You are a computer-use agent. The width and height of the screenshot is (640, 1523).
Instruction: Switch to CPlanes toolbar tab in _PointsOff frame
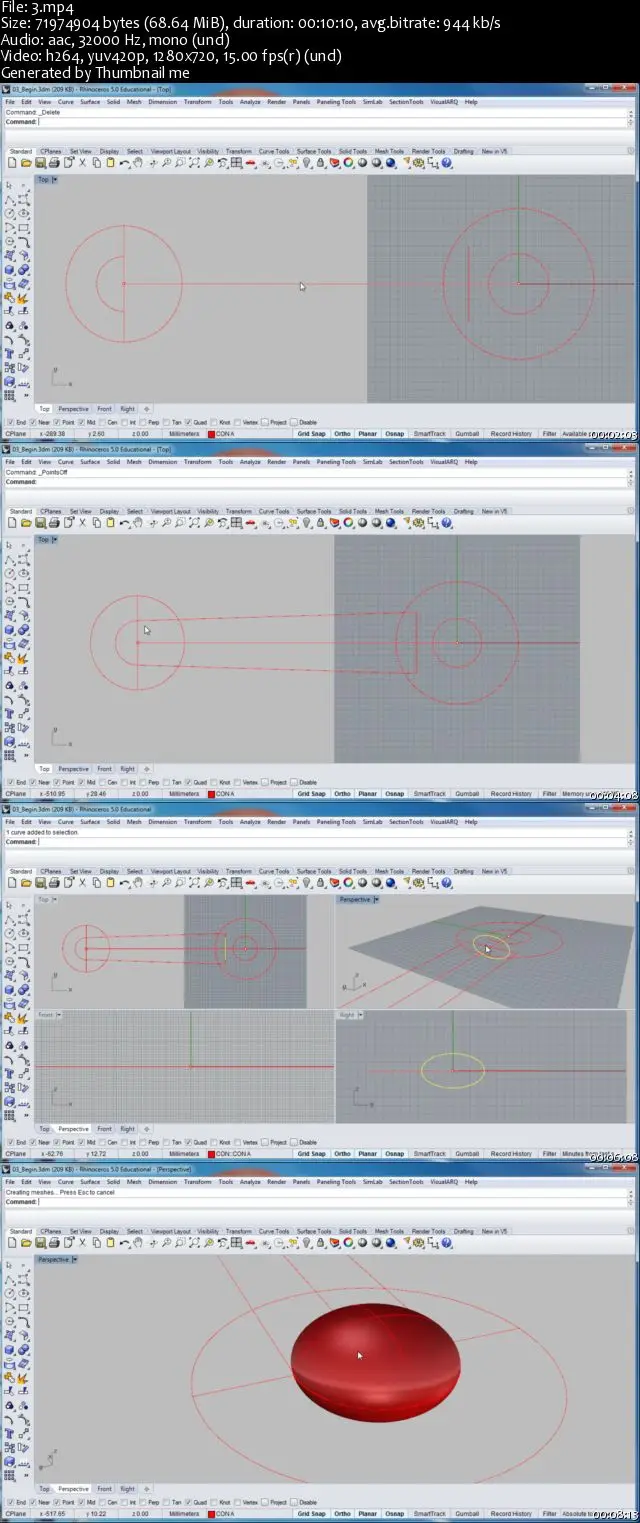[50, 511]
